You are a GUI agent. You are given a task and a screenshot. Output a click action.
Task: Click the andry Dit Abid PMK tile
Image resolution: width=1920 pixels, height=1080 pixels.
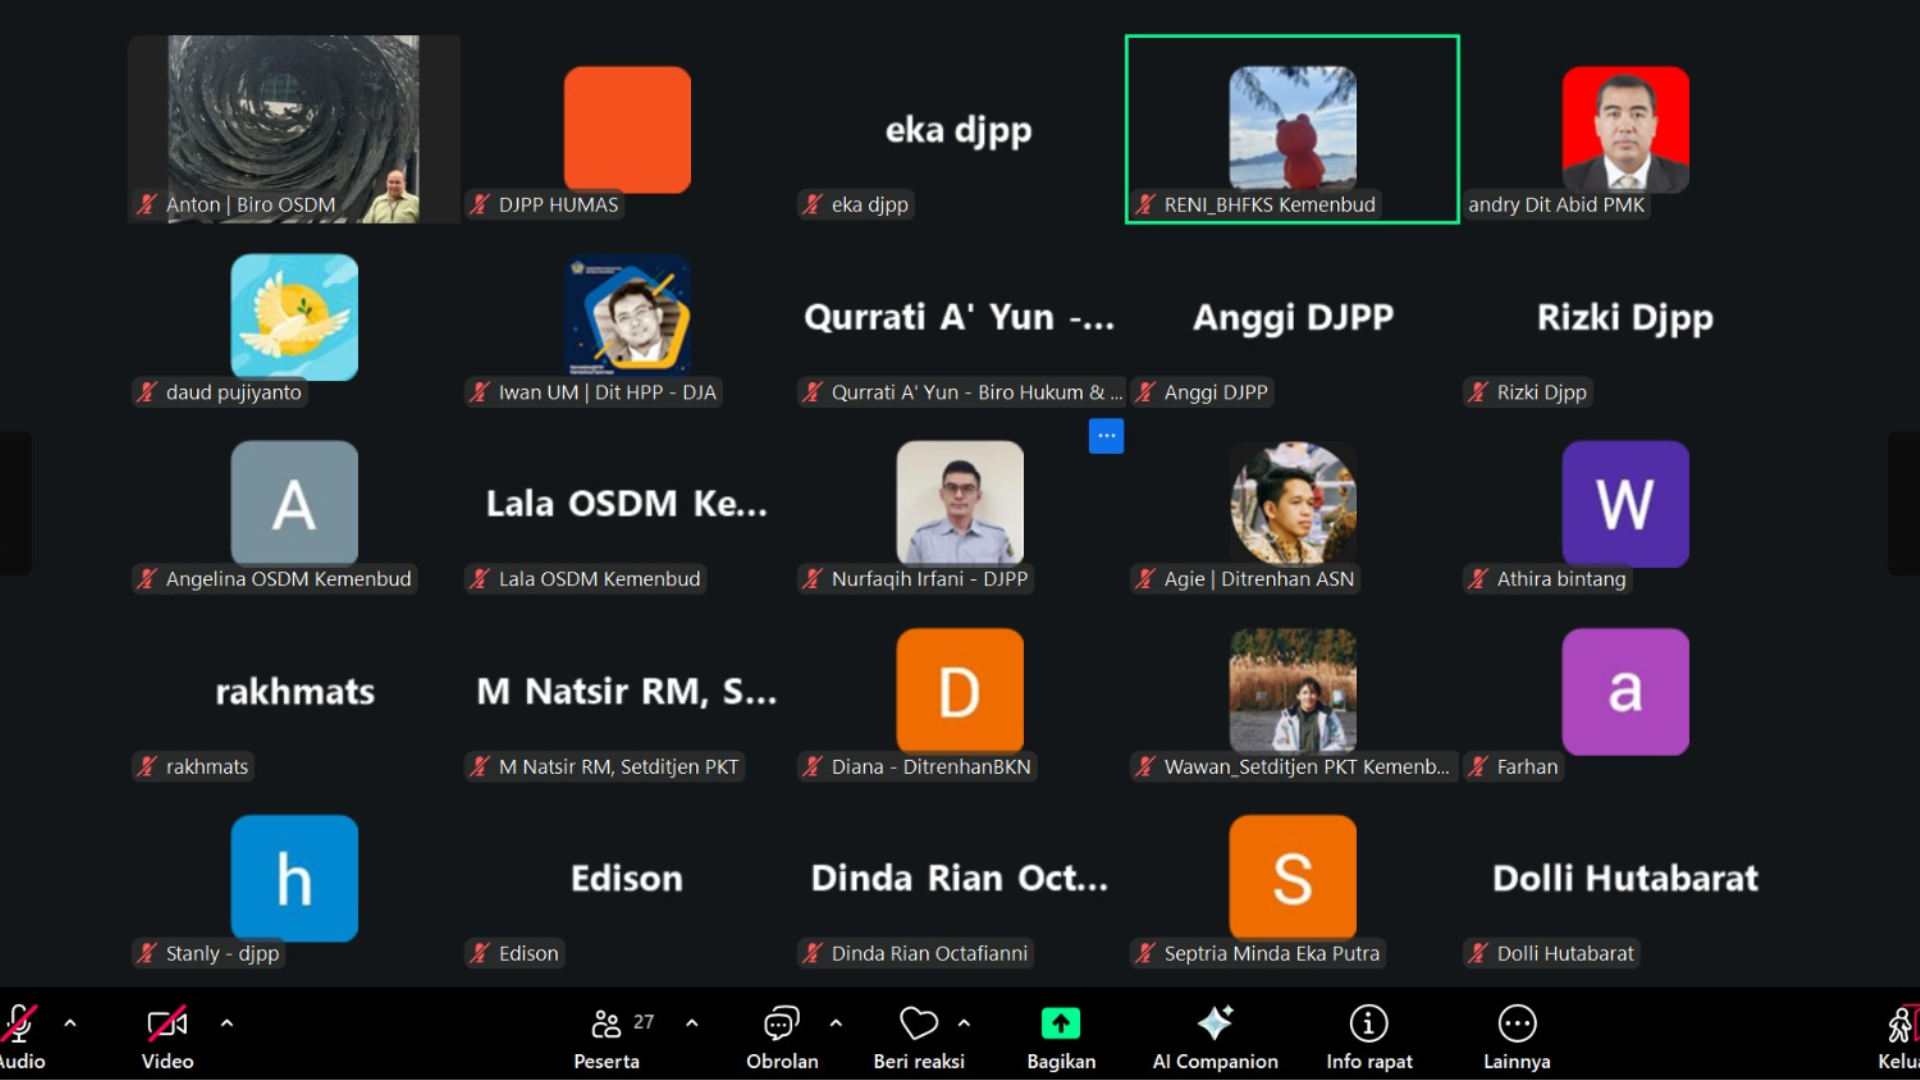coord(1625,129)
